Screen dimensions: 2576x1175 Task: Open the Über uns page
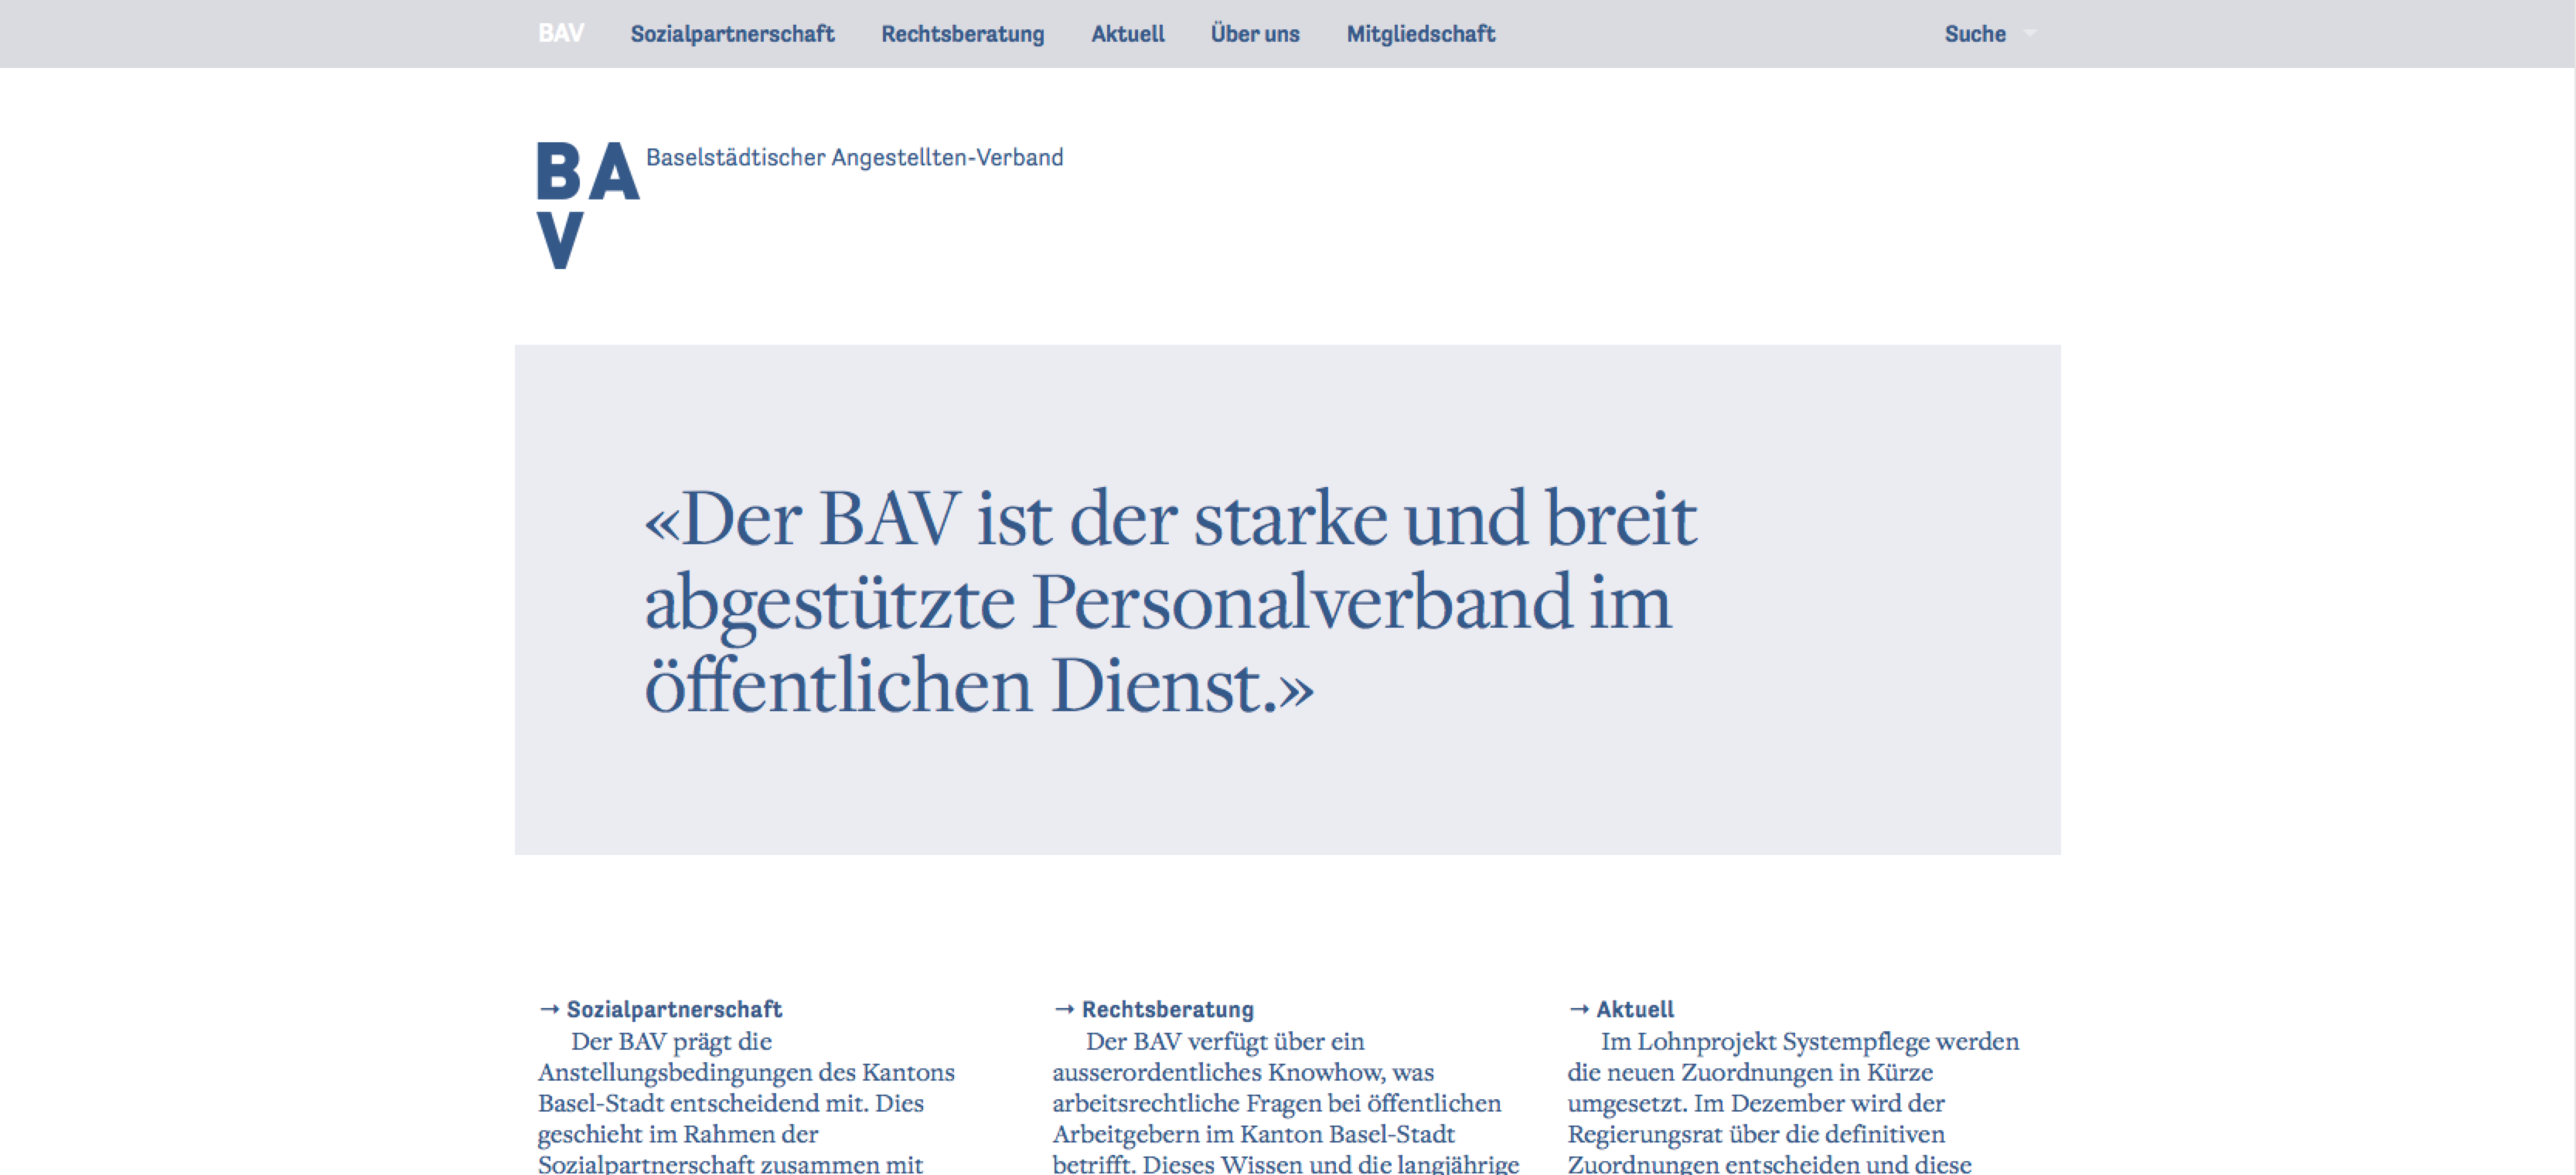click(1255, 33)
